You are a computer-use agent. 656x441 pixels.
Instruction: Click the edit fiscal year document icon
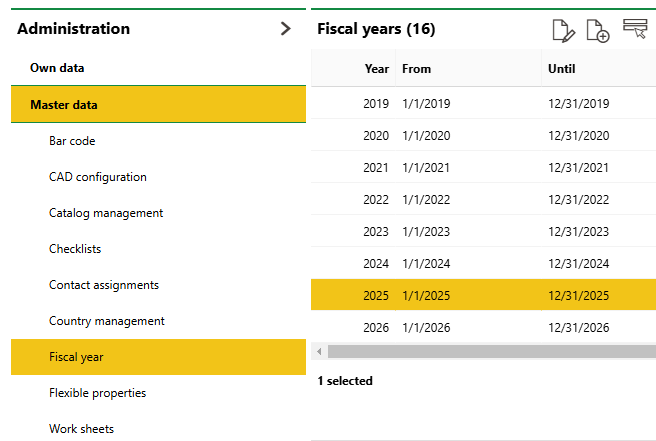[x=564, y=31]
